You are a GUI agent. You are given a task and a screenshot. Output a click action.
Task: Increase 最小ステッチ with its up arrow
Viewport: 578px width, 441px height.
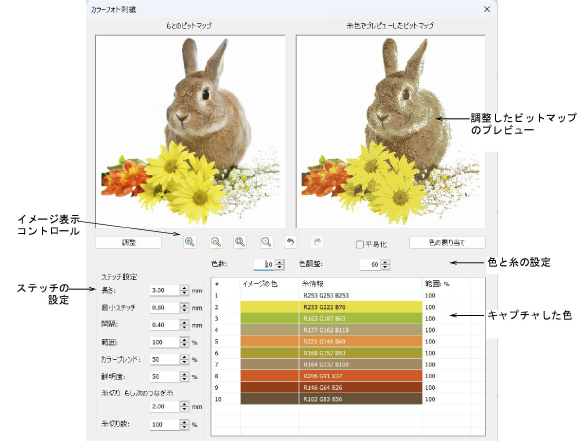(x=184, y=305)
